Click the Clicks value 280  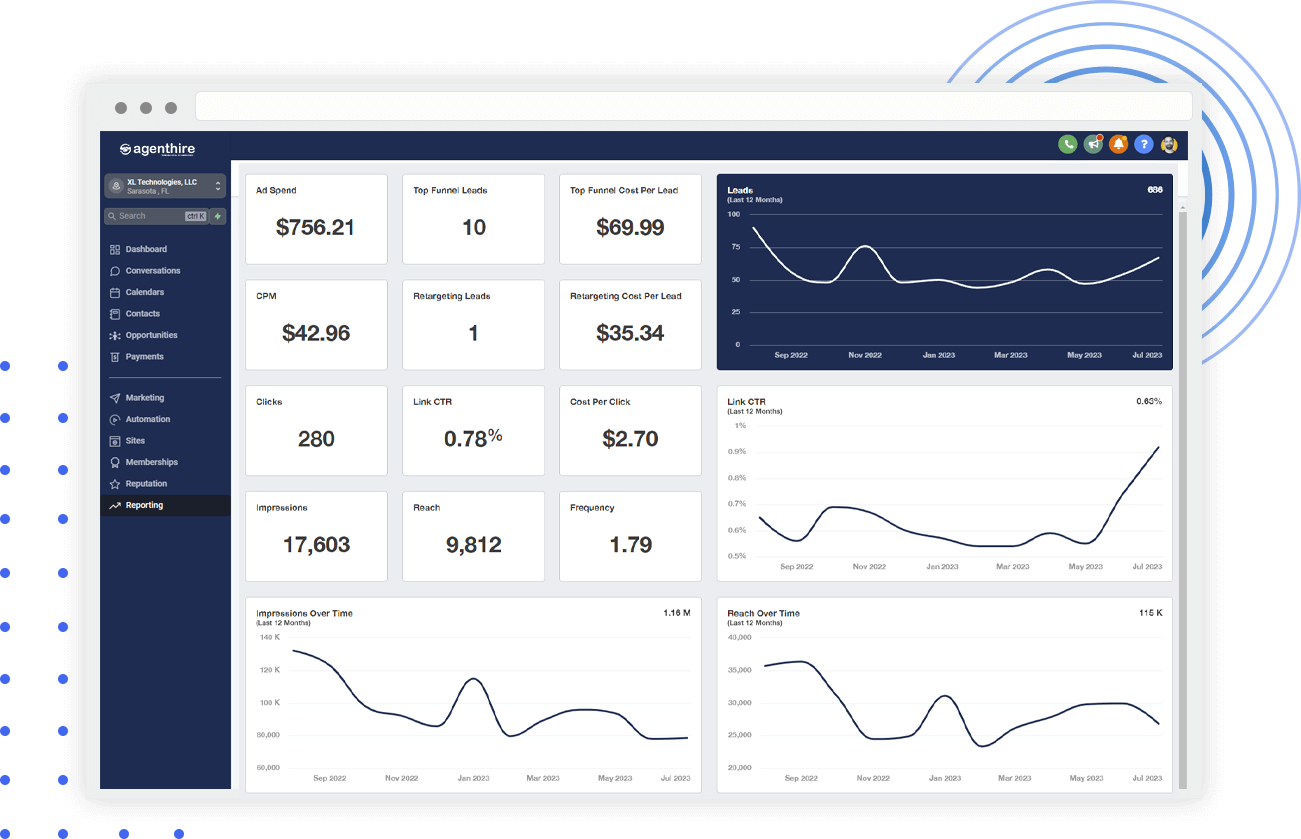316,439
